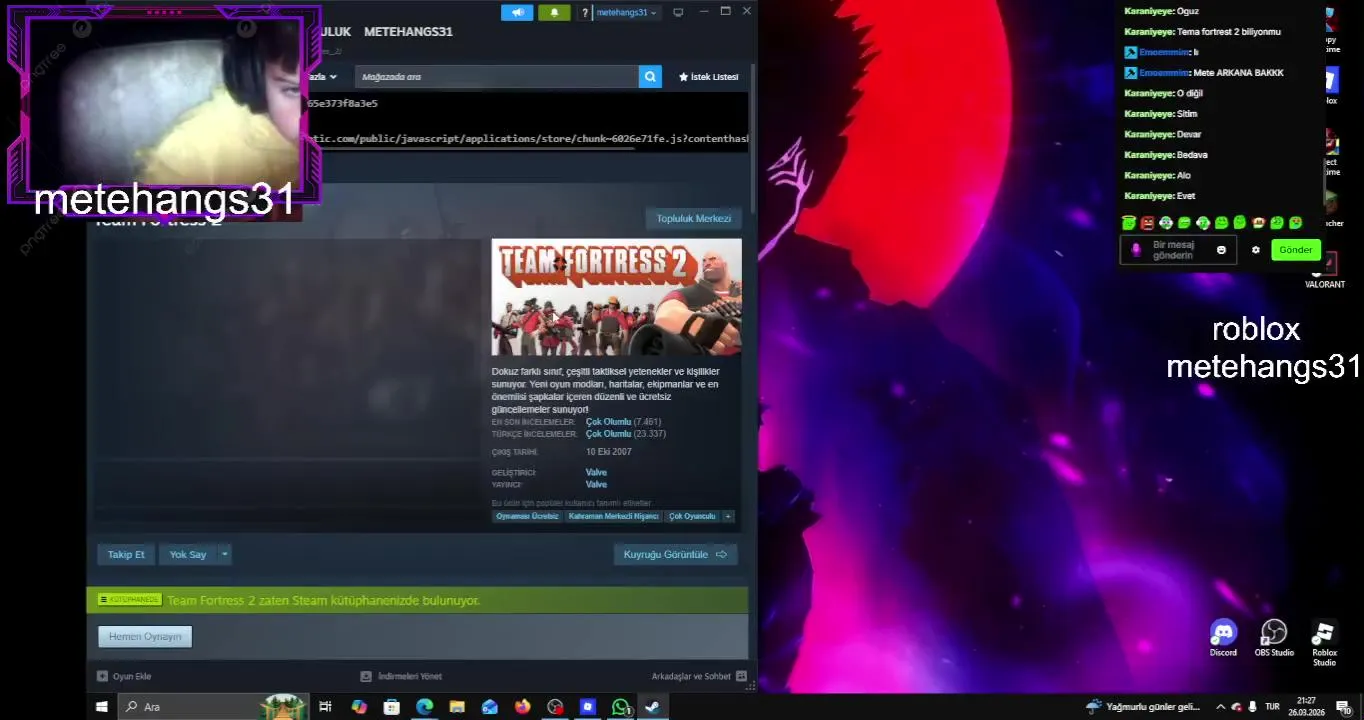This screenshot has width=1364, height=720.
Task: Open Copilot from the taskbar
Action: tap(359, 707)
